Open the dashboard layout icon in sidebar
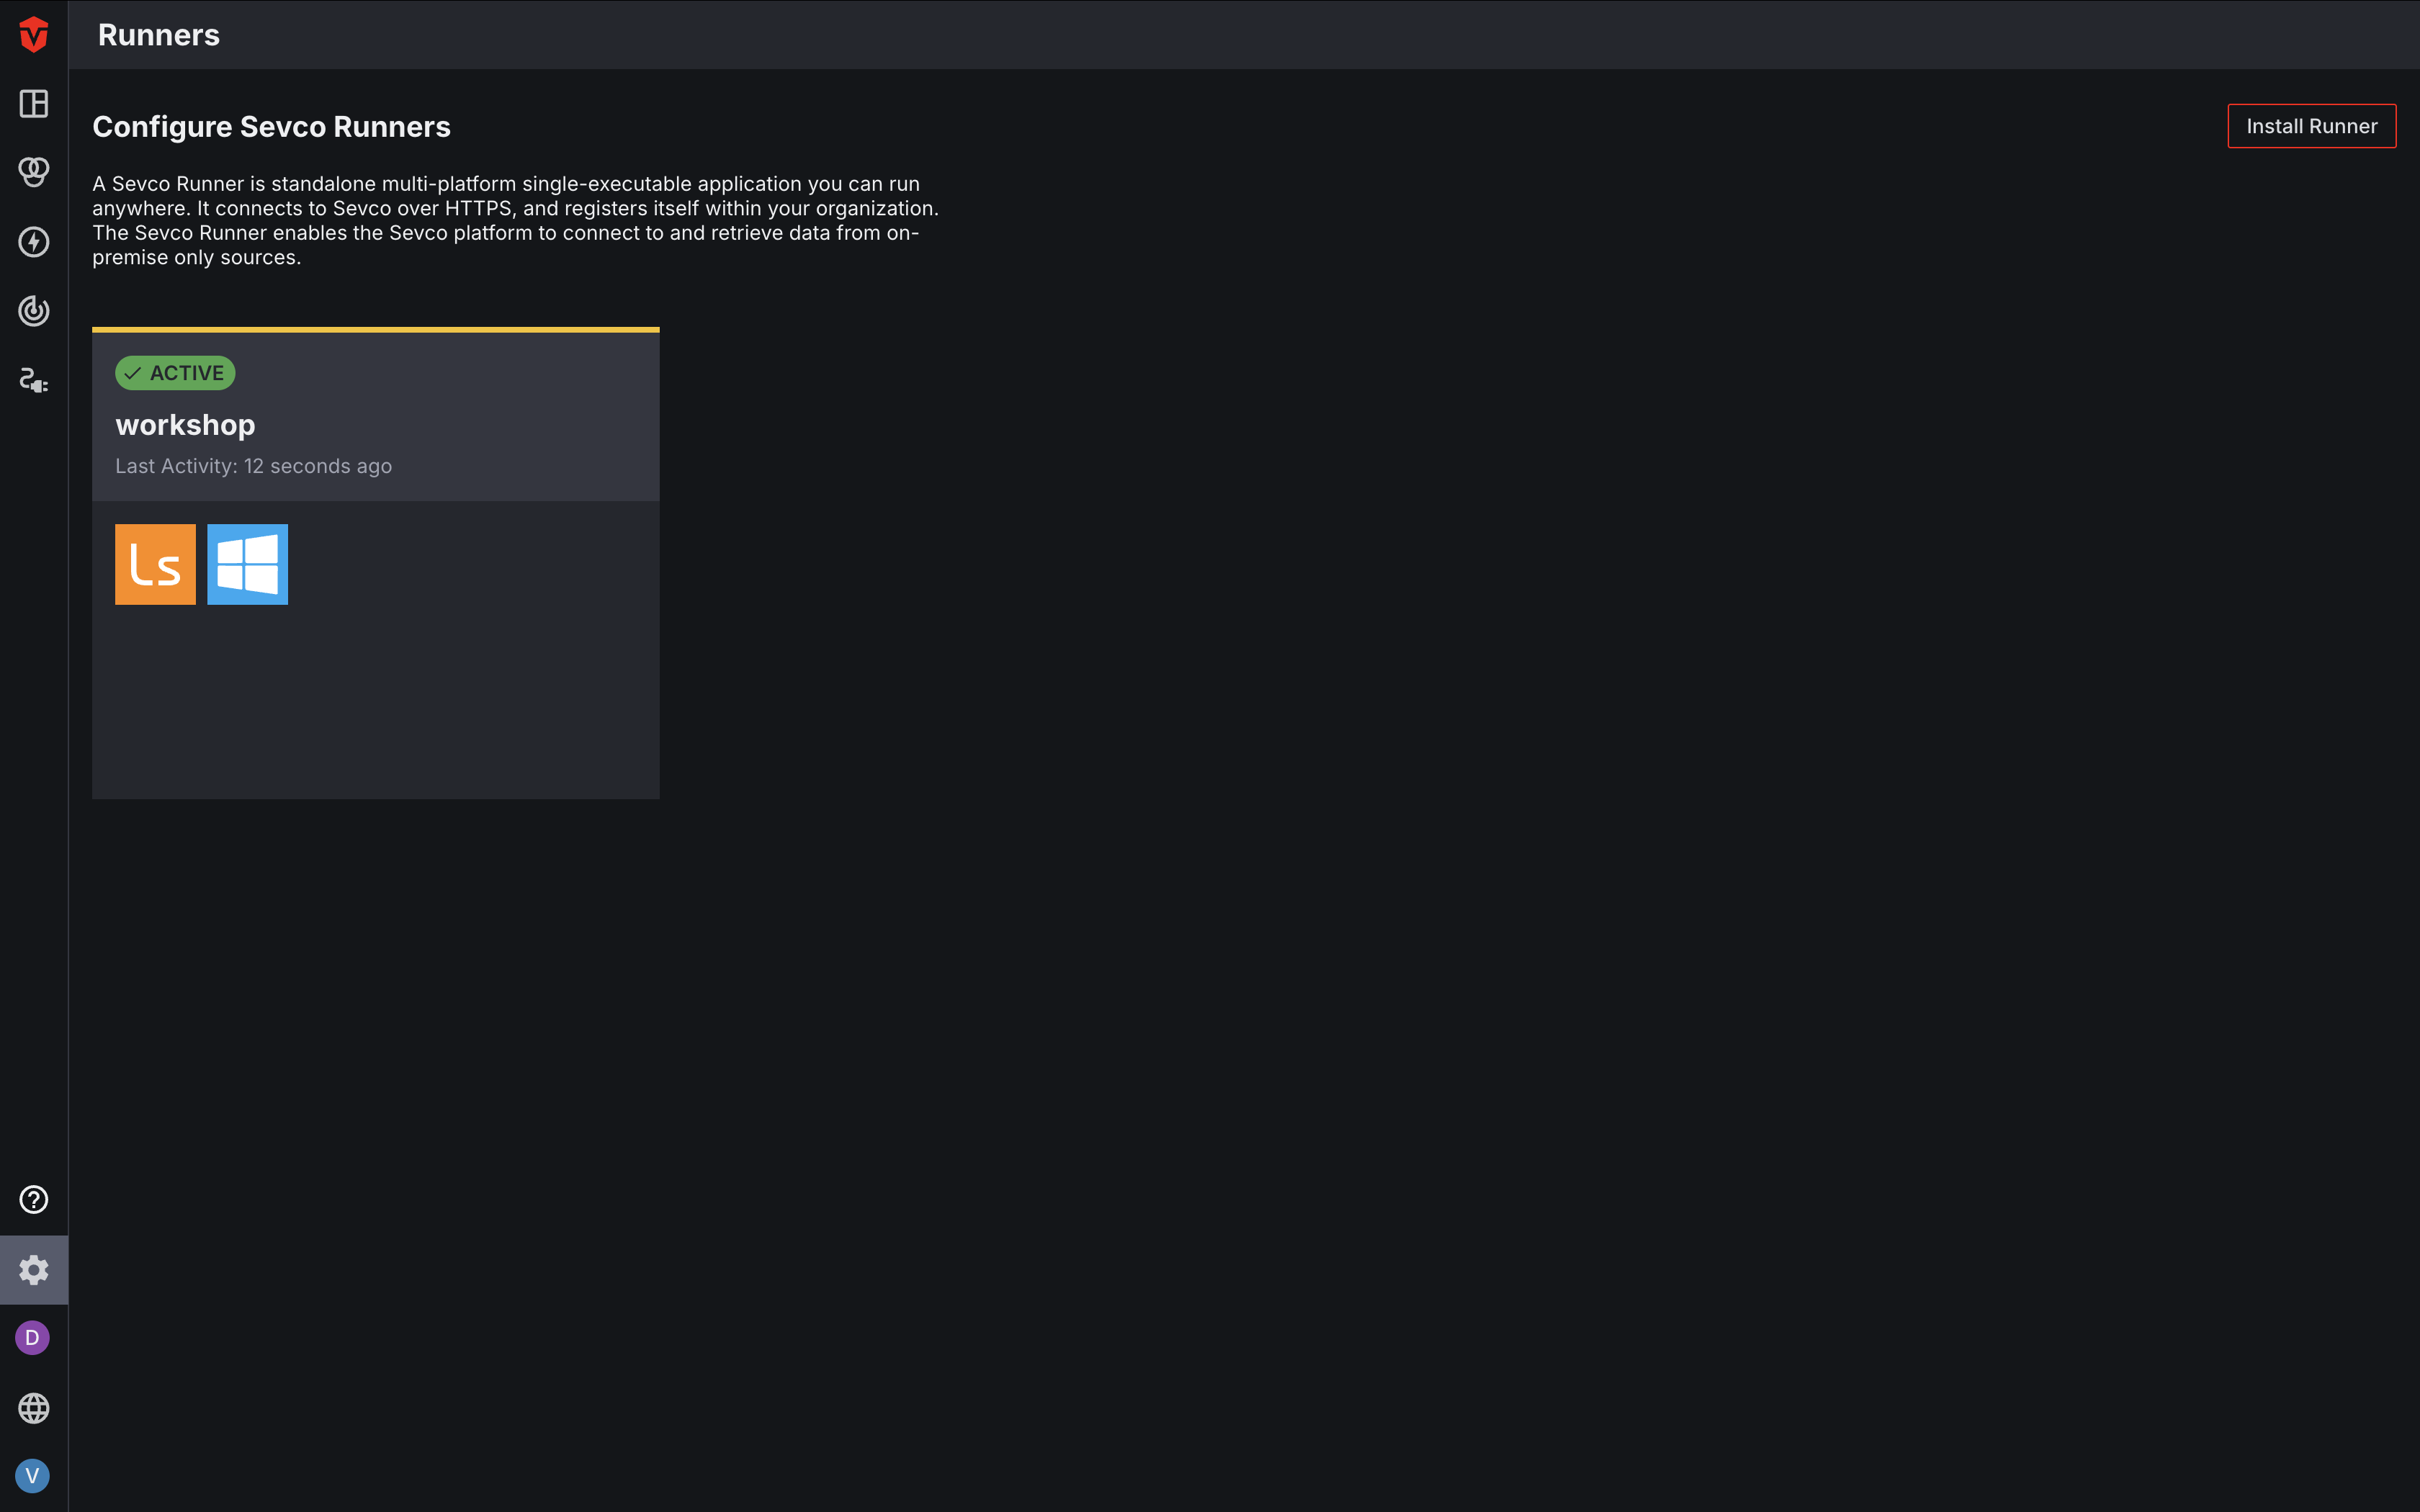Image resolution: width=2420 pixels, height=1512 pixels. pos(34,104)
